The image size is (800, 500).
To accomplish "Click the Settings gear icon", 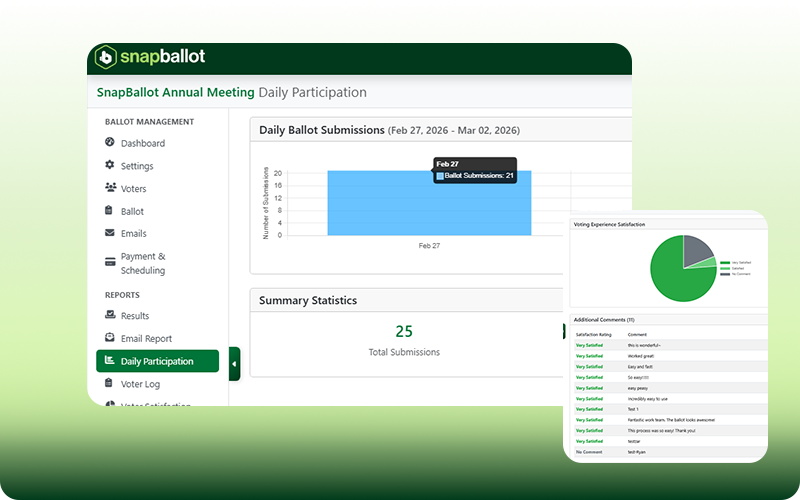I will point(110,164).
